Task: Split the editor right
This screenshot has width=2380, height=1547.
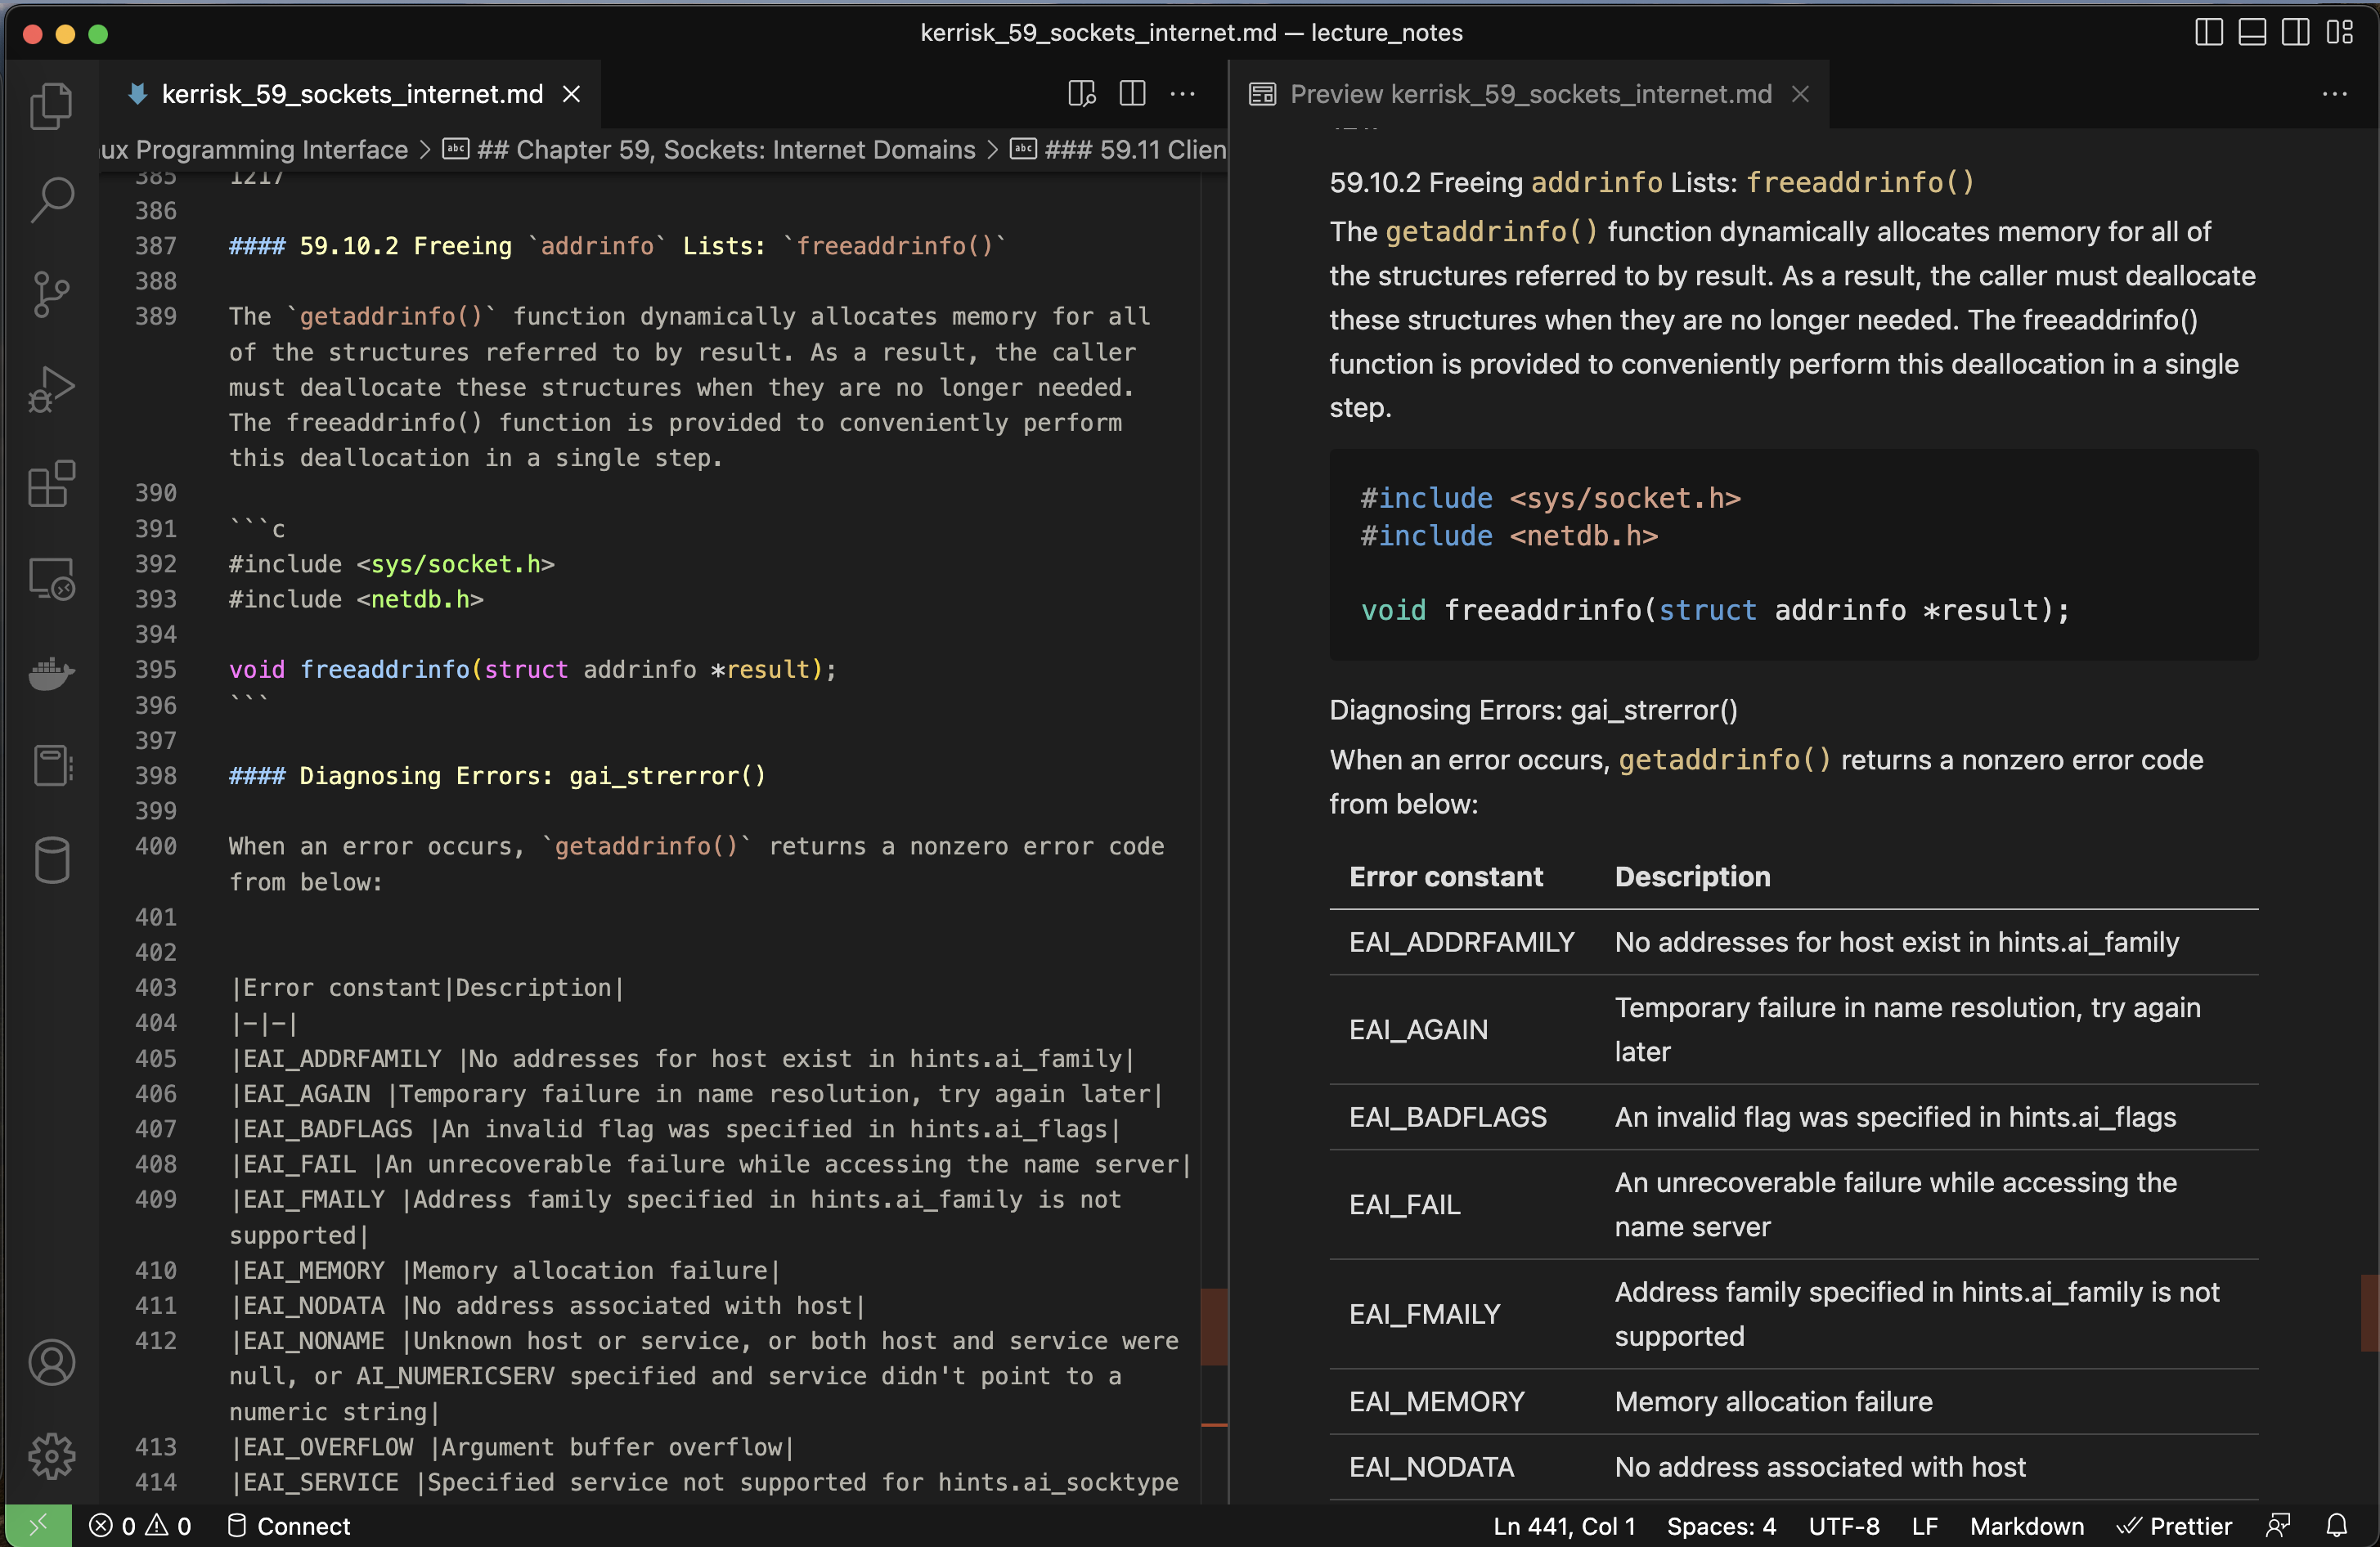Action: click(1132, 94)
